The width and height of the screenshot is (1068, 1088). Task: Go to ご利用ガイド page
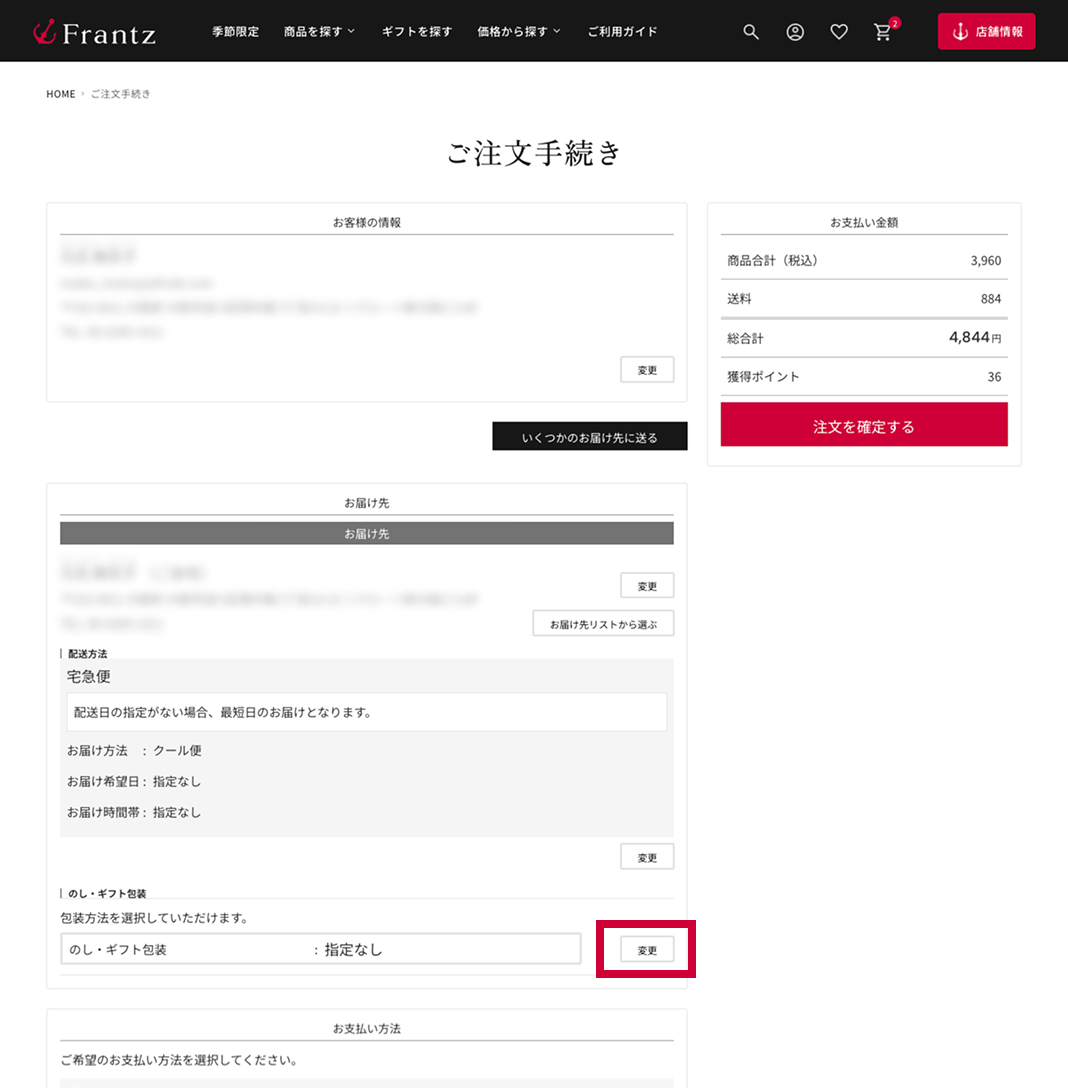[622, 32]
